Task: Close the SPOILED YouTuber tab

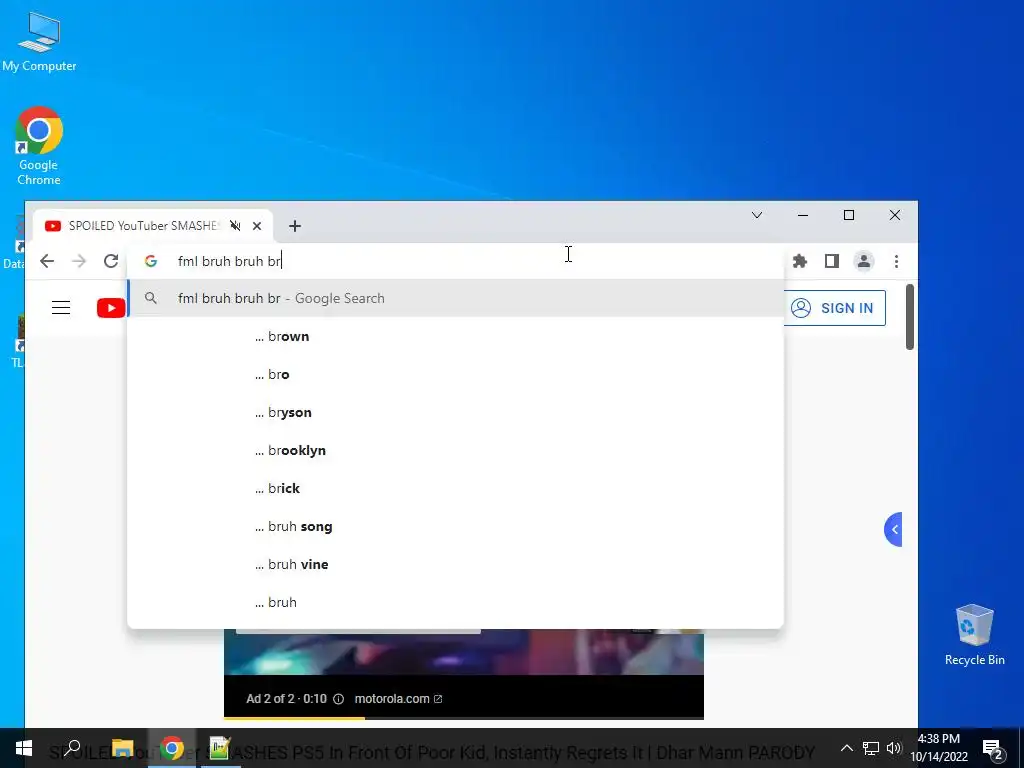Action: pyautogui.click(x=257, y=226)
